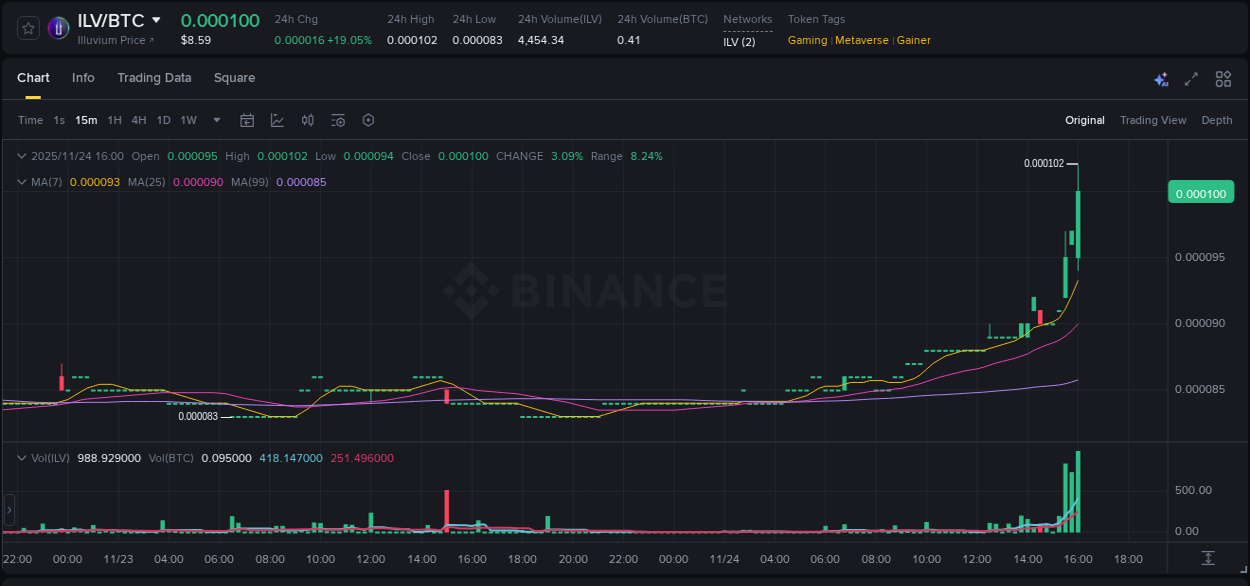Image resolution: width=1250 pixels, height=586 pixels.
Task: Open the candlestick type selector icon
Action: point(307,120)
